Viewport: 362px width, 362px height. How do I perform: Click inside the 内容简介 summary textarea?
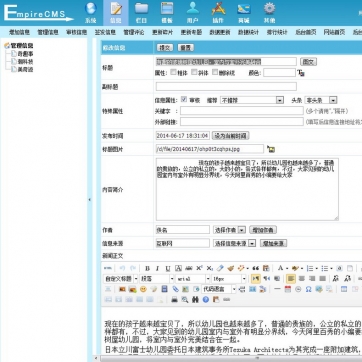coord(247,189)
